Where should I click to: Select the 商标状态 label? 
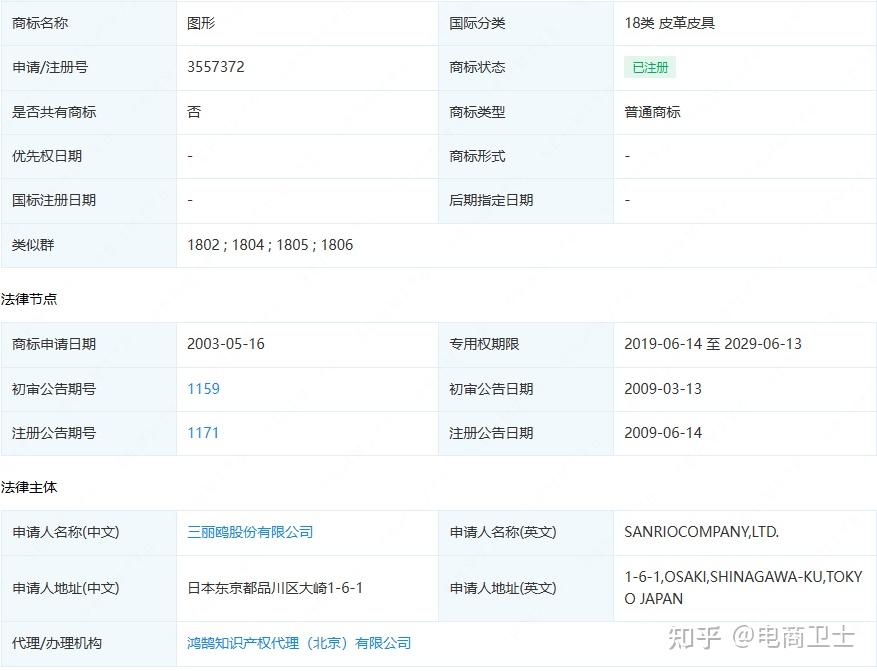click(477, 67)
